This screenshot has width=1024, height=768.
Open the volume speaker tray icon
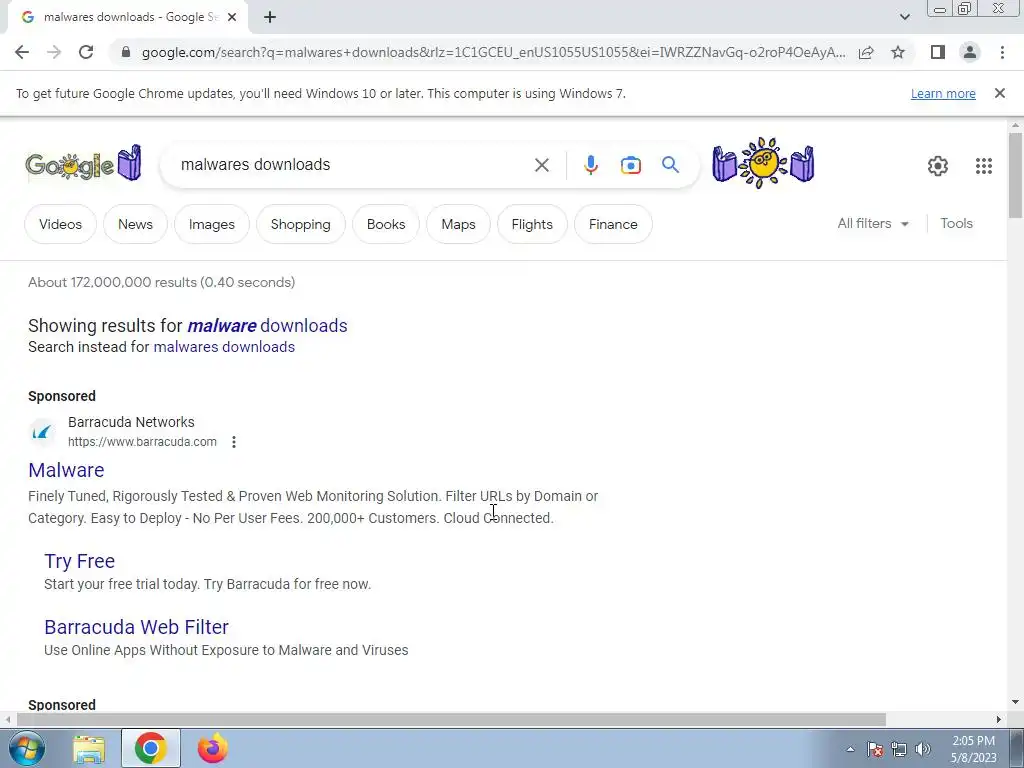click(x=923, y=749)
